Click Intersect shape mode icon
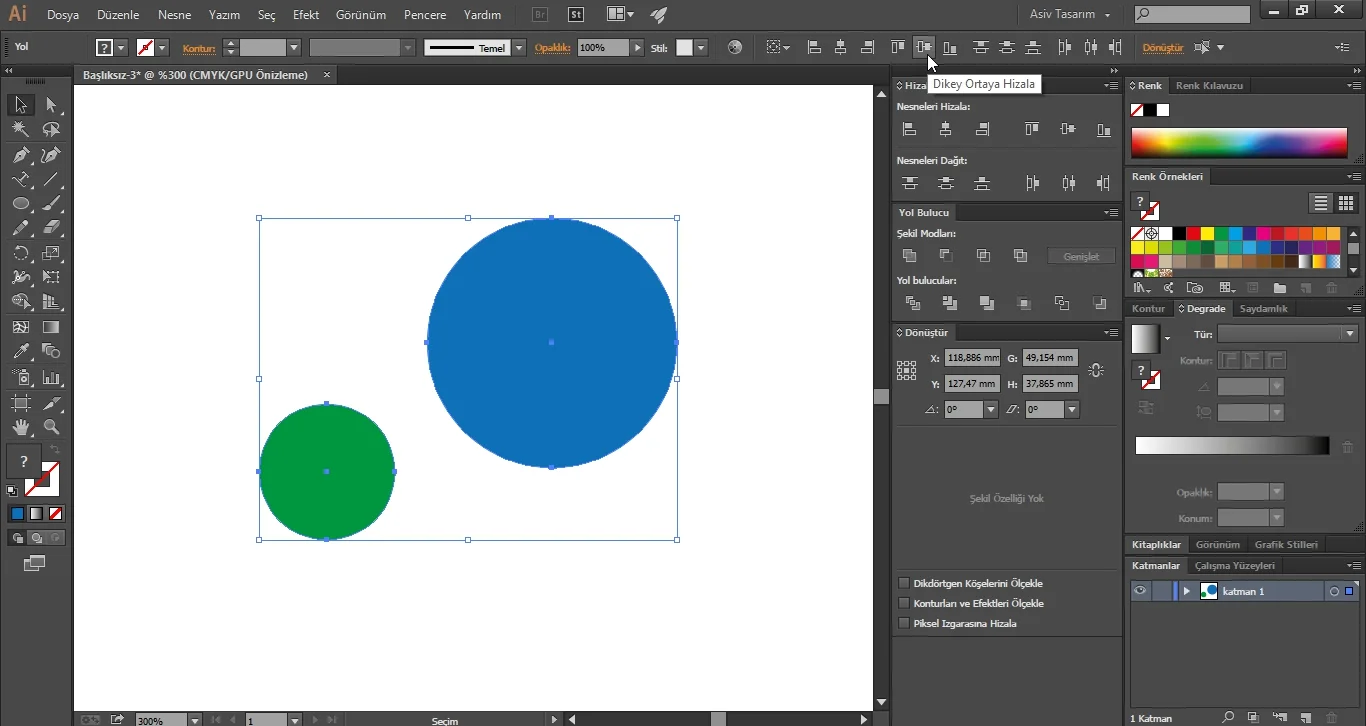 point(983,256)
